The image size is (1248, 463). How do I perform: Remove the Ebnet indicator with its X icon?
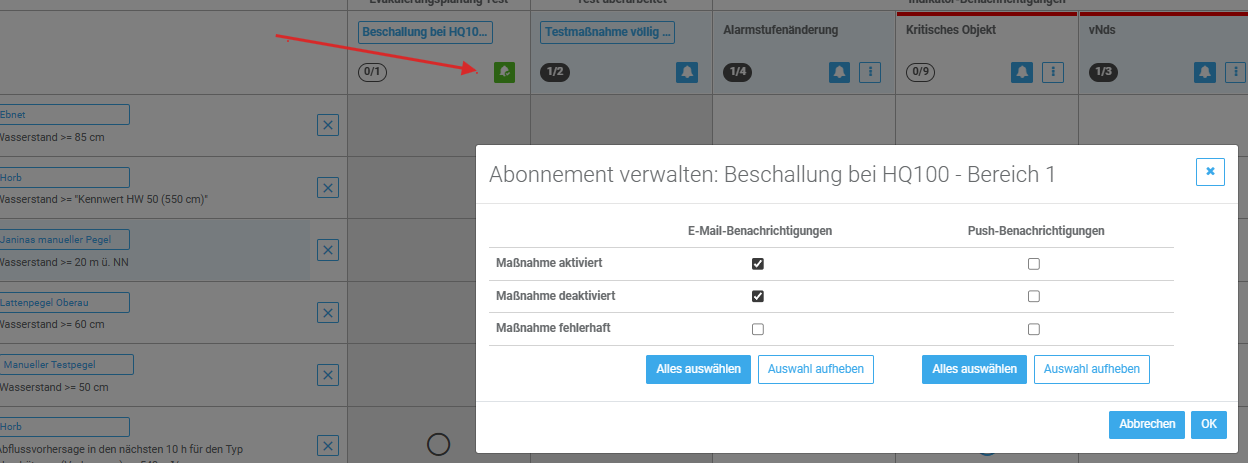[x=328, y=125]
